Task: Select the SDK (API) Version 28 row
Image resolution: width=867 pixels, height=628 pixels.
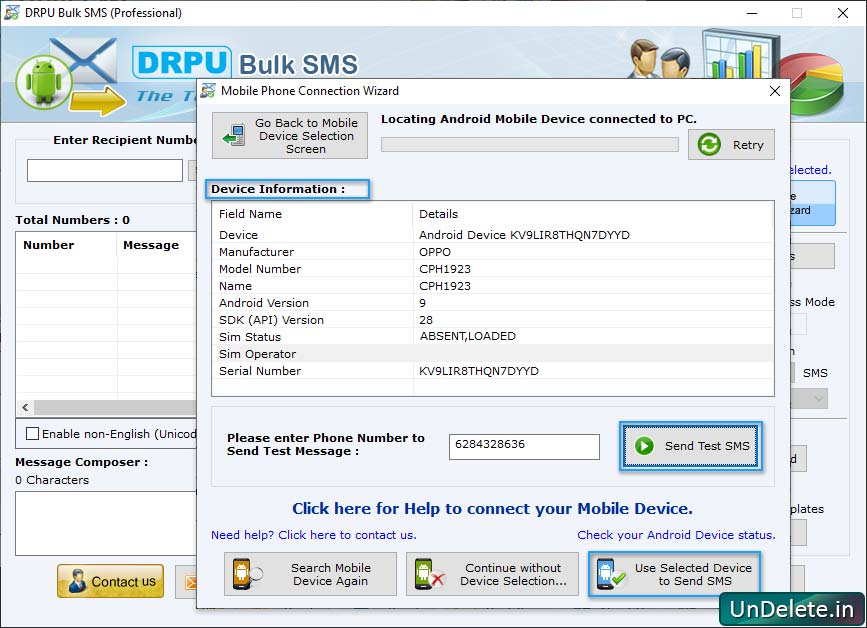Action: tap(493, 320)
